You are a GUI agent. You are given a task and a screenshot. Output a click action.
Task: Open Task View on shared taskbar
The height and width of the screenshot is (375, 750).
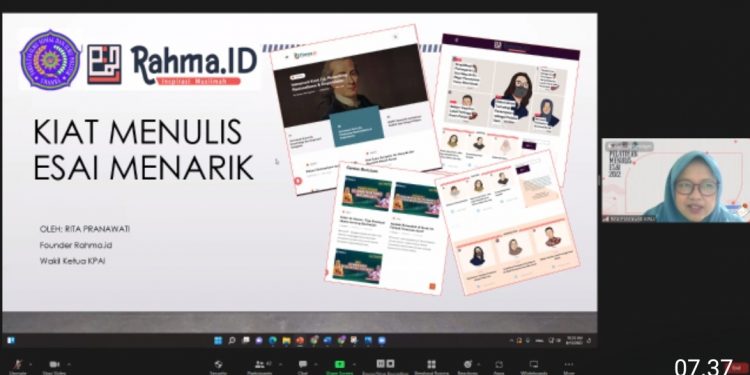[245, 341]
